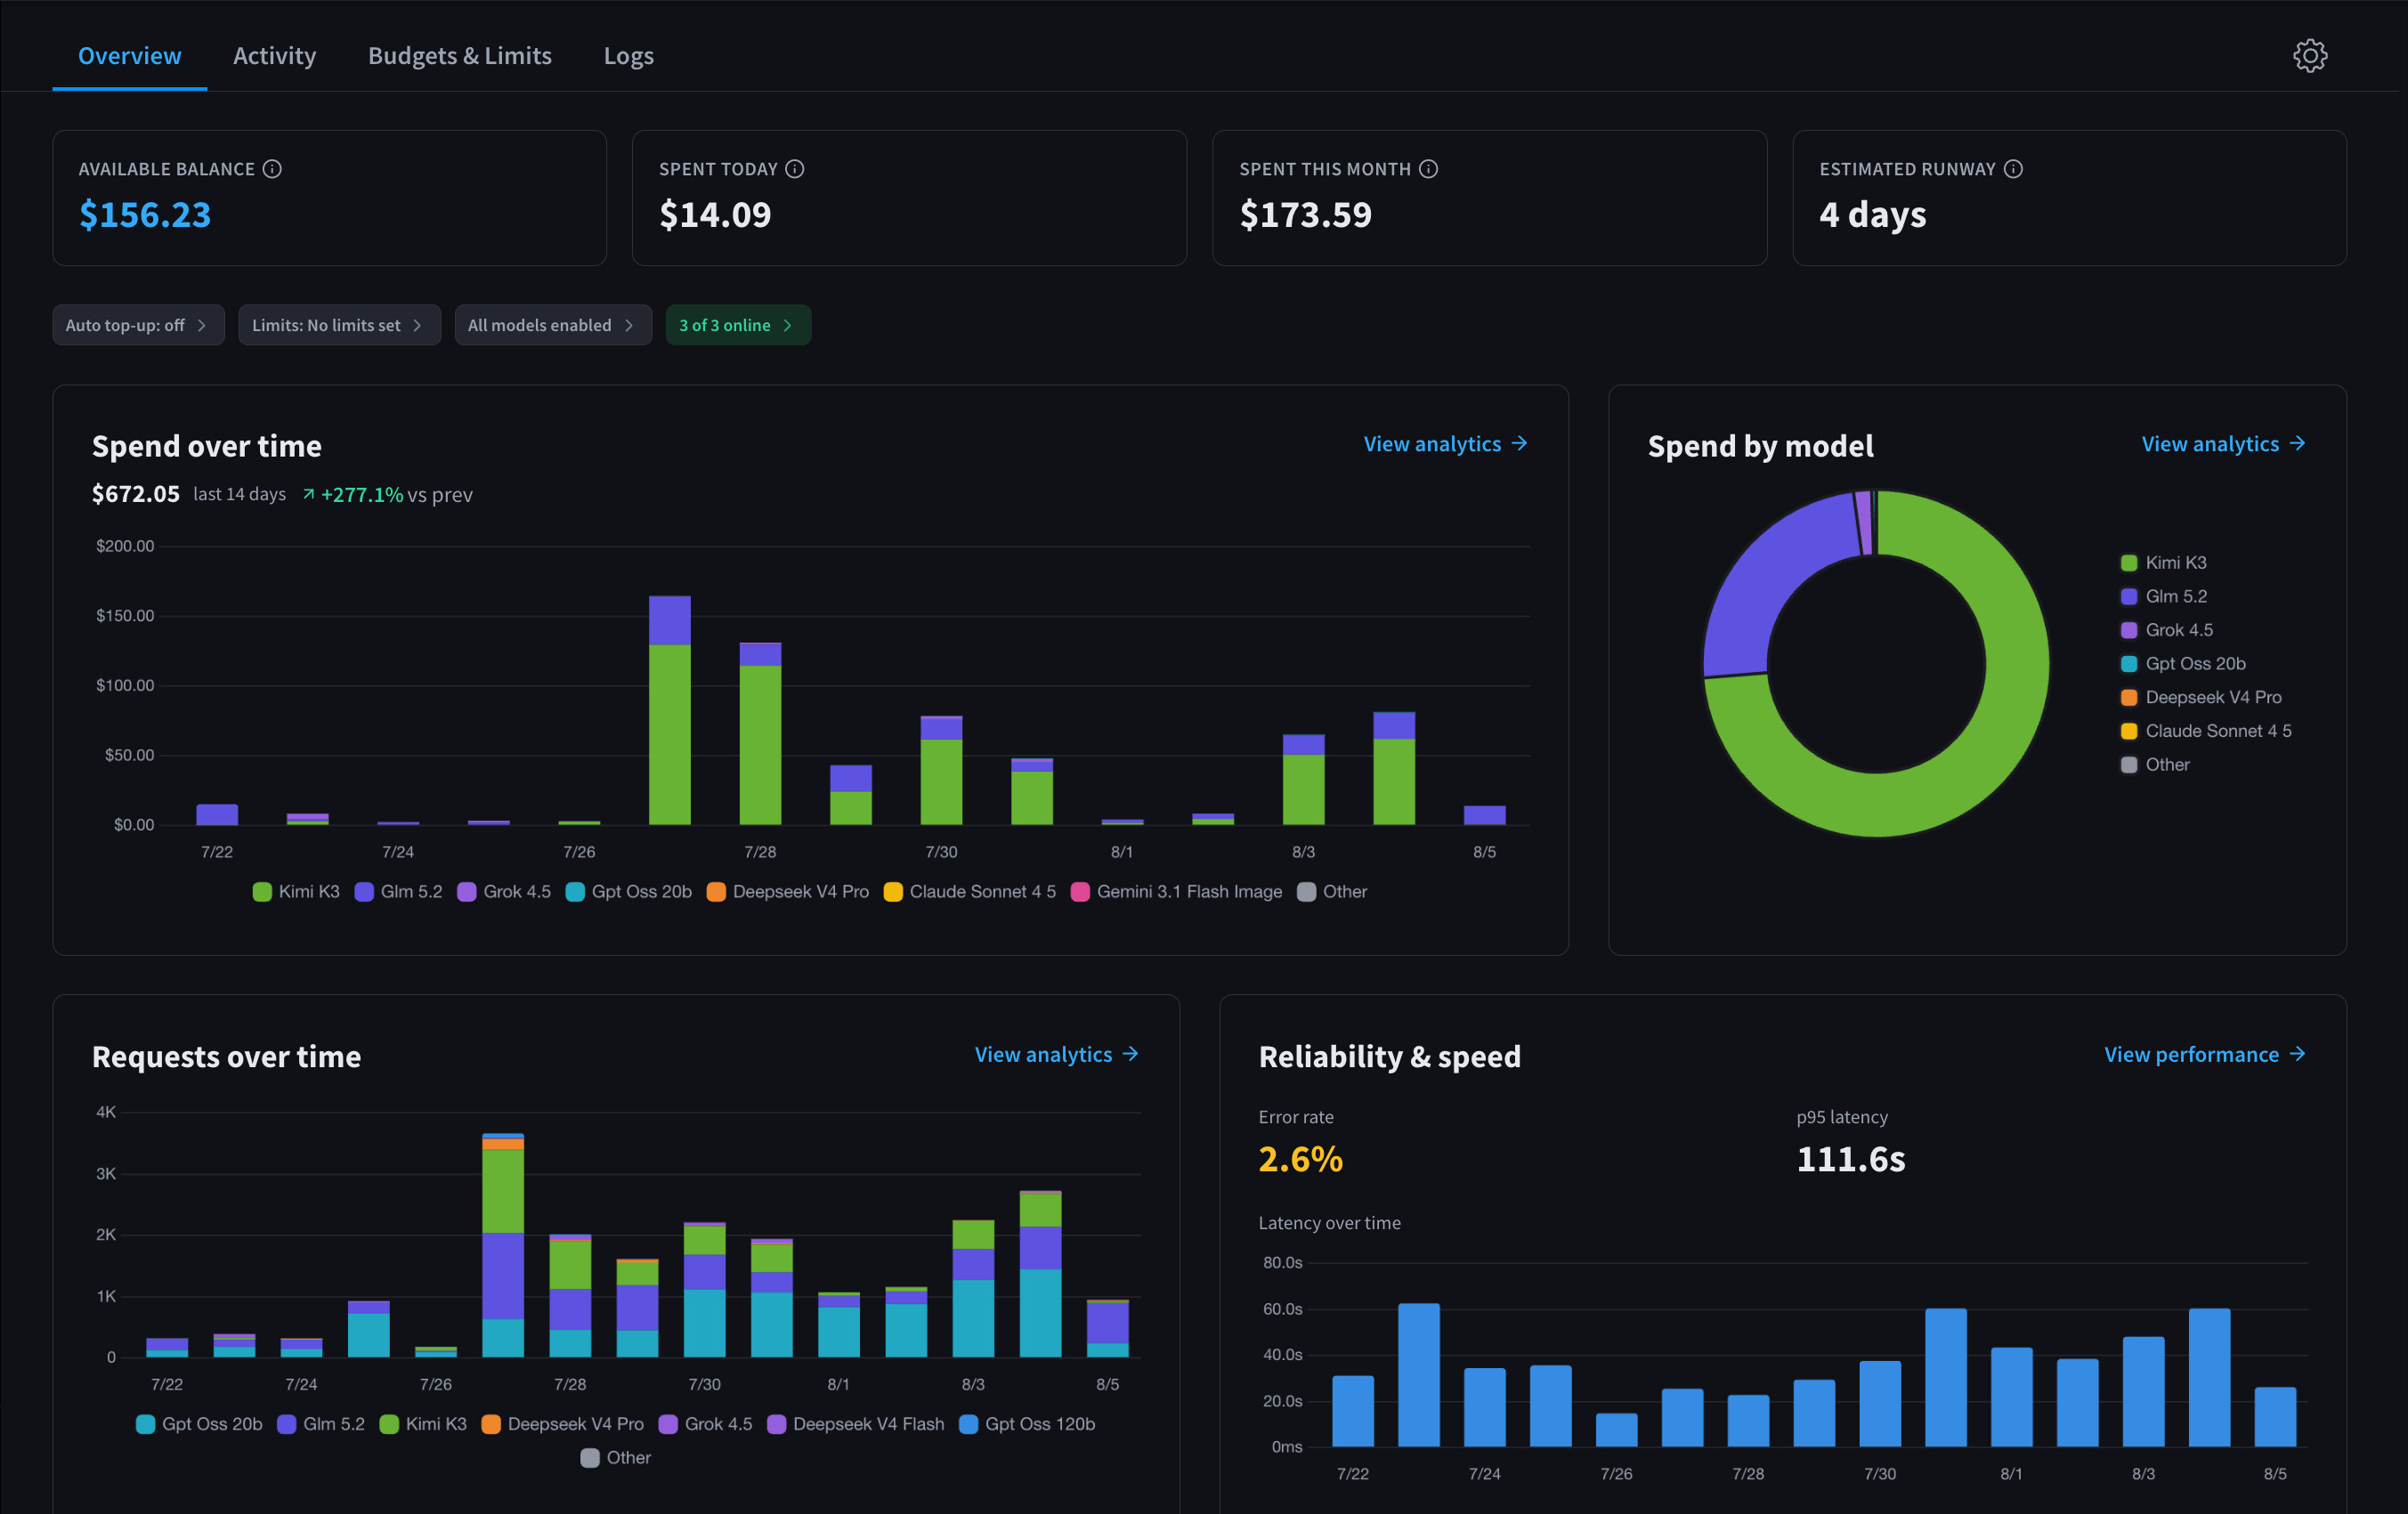Open the settings gear icon
Viewport: 2408px width, 1514px height.
click(x=2309, y=56)
